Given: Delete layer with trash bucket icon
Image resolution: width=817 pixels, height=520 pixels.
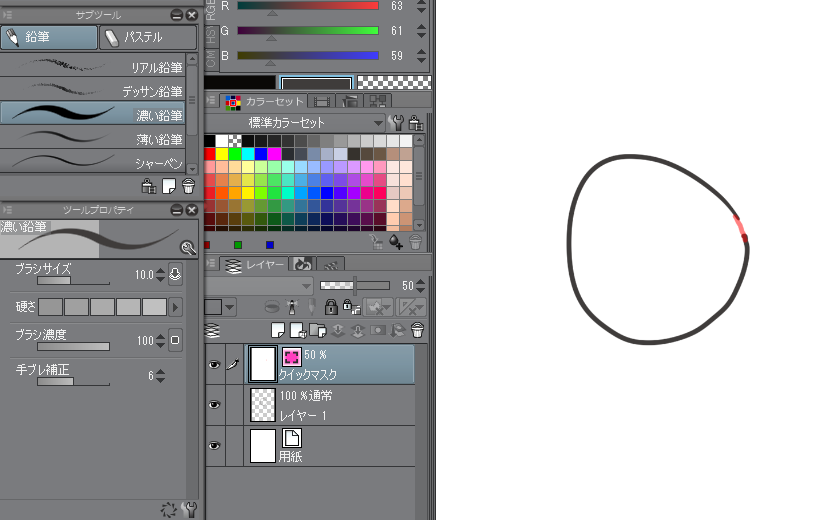Looking at the screenshot, I should click(x=418, y=330).
